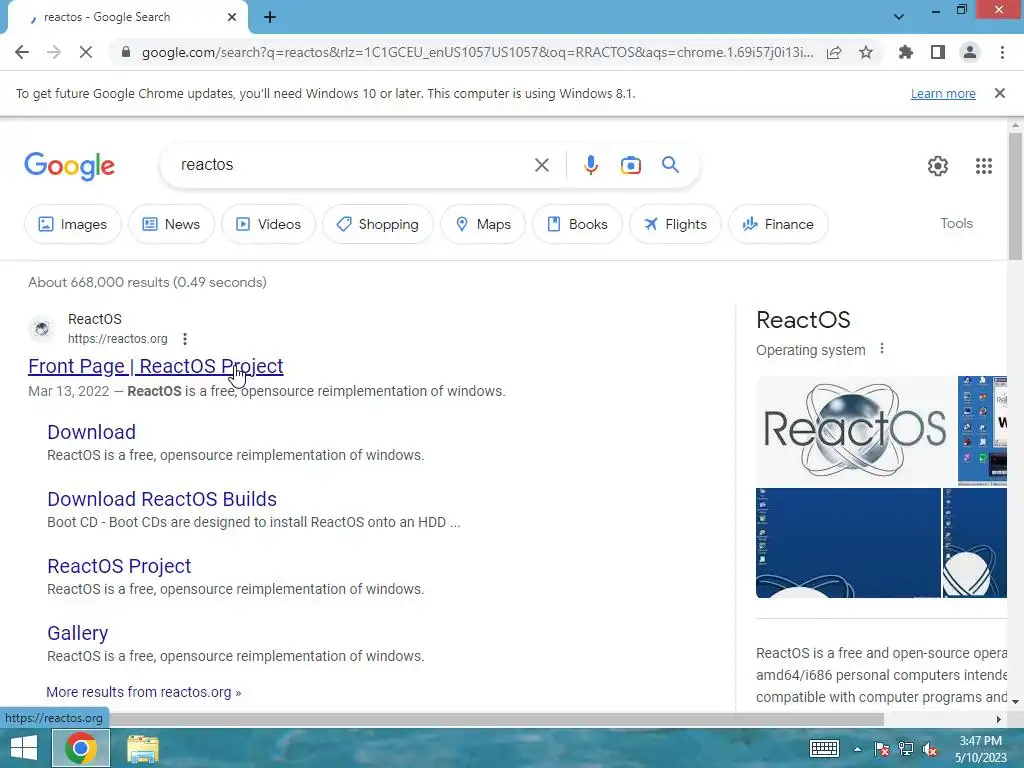Search by image with camera icon
The width and height of the screenshot is (1024, 768).
(x=630, y=165)
